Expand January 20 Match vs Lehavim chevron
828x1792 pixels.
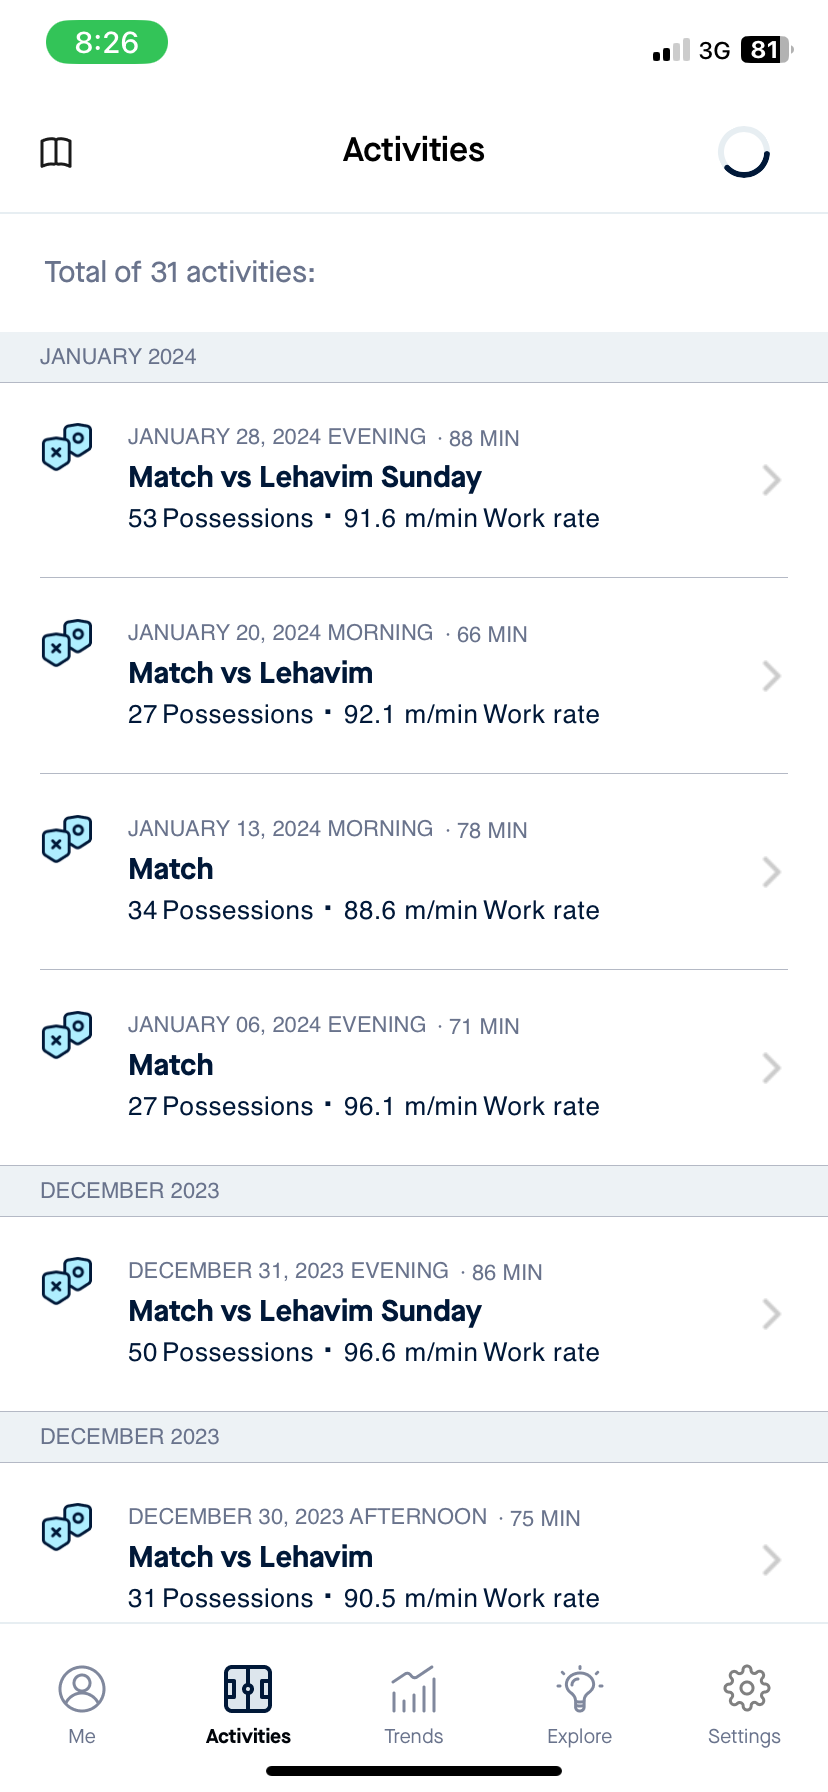coord(771,676)
